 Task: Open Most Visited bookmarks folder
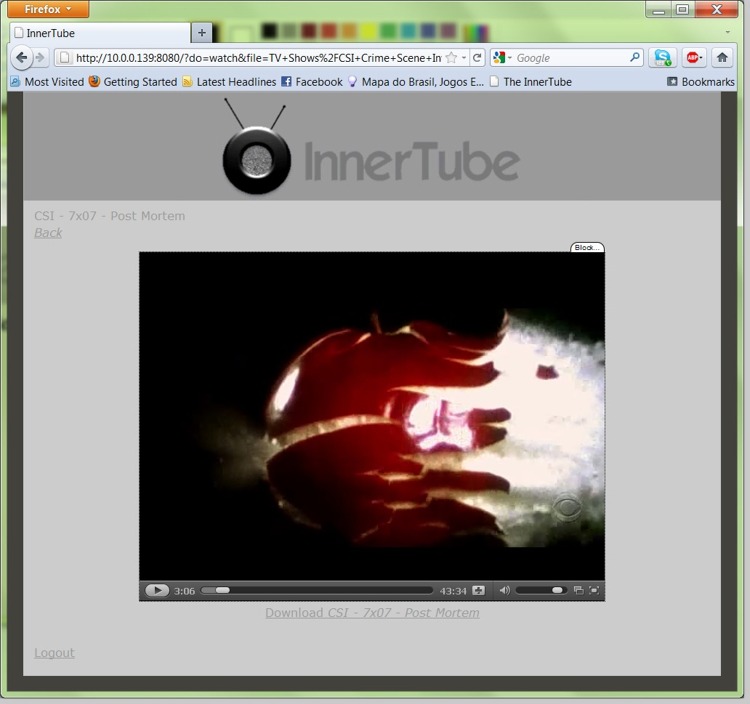(47, 82)
